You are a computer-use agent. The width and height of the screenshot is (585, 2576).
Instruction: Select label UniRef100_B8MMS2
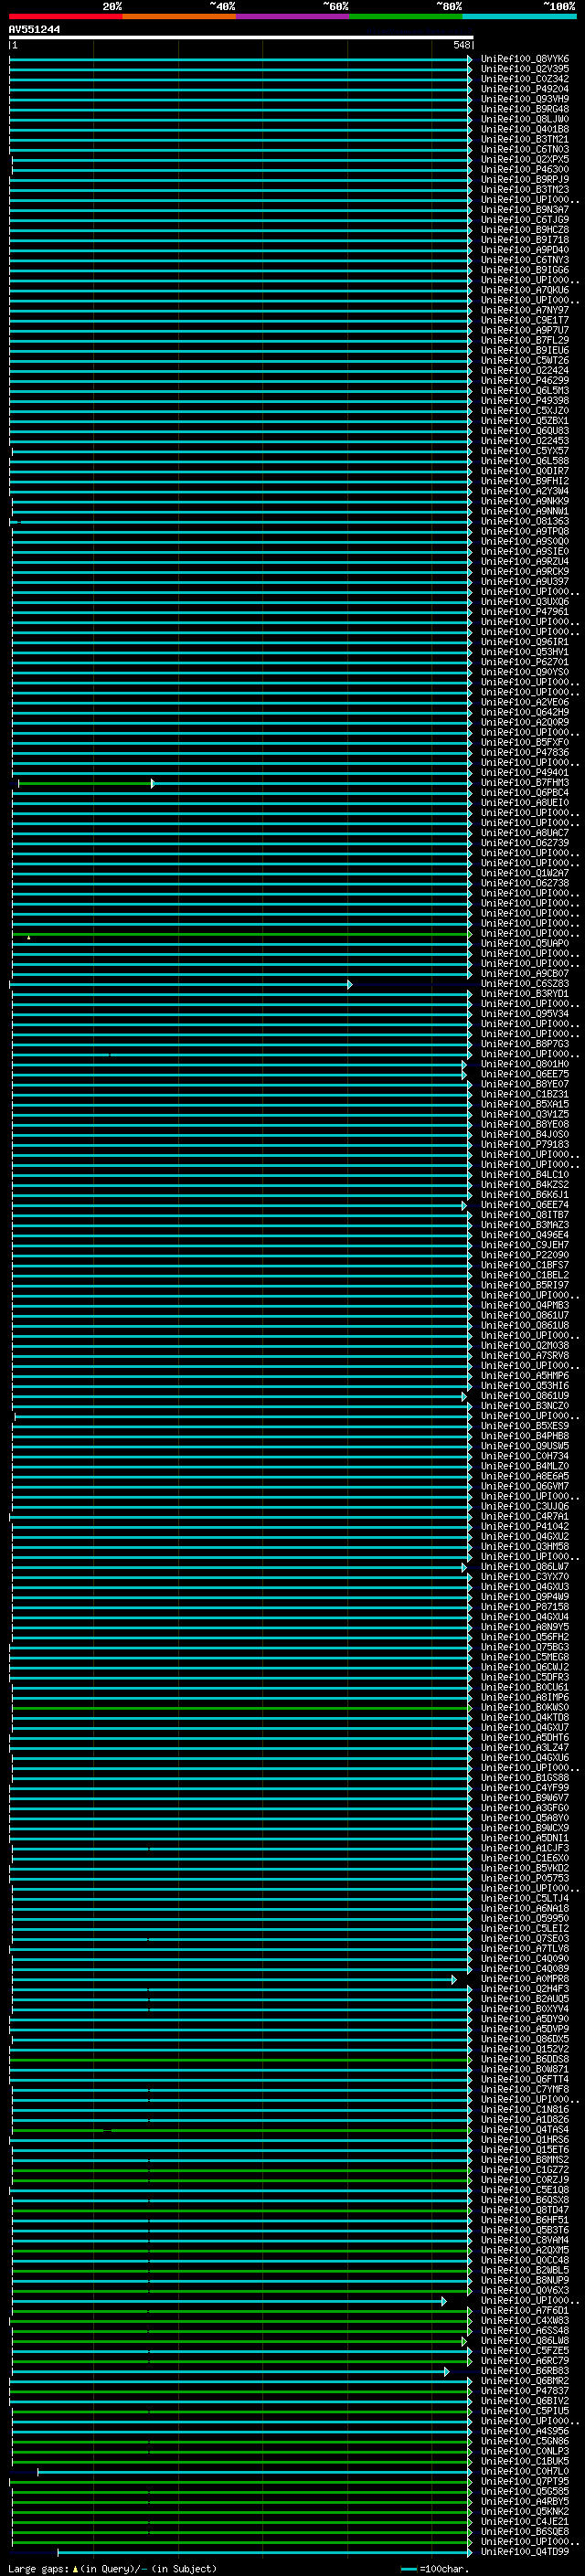(x=525, y=2159)
